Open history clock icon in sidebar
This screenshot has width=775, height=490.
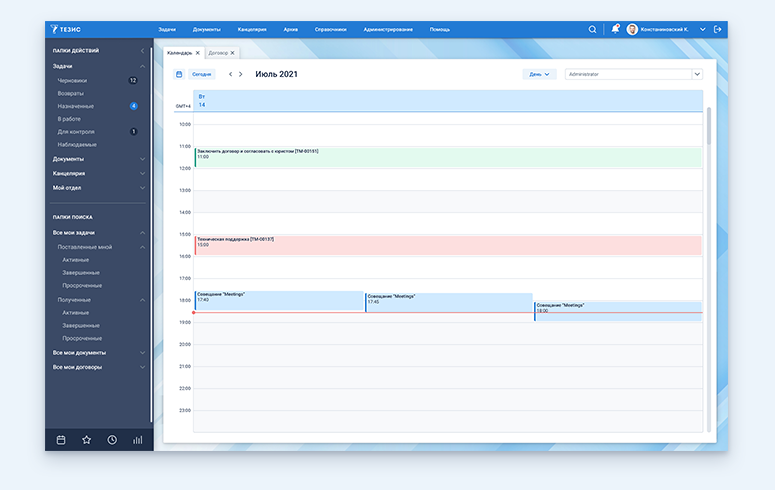point(112,439)
